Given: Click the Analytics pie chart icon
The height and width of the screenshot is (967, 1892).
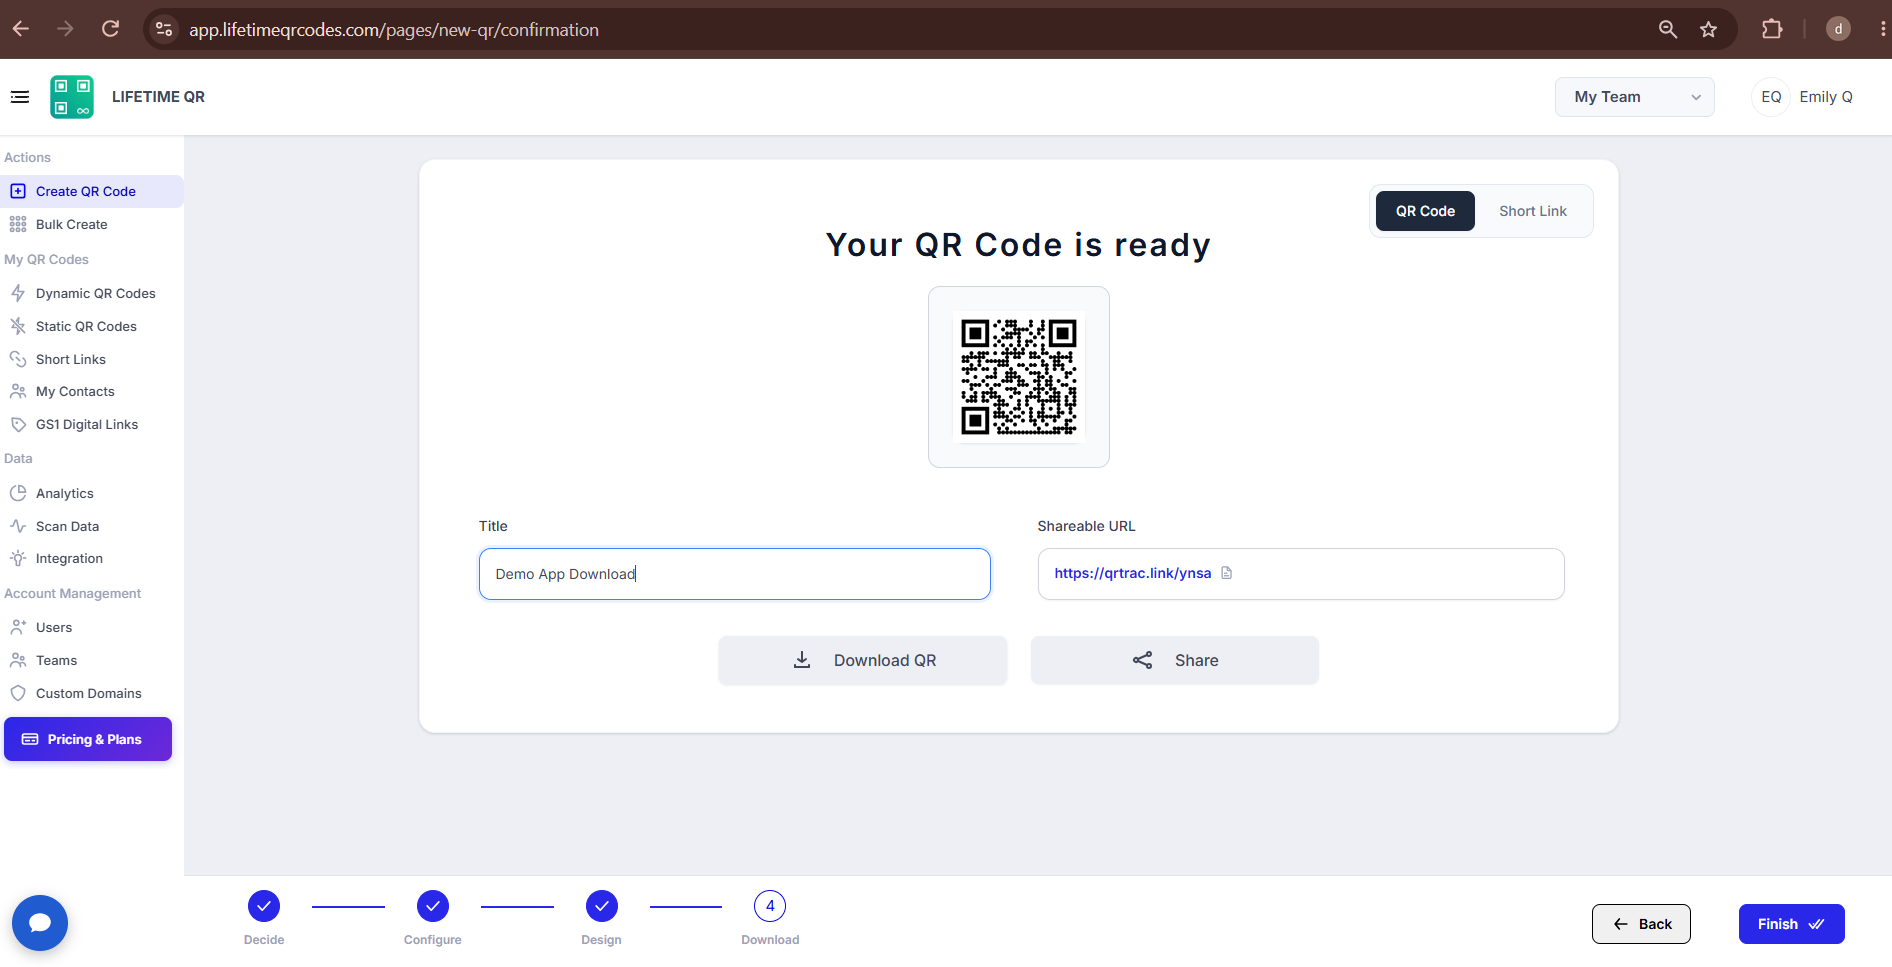Looking at the screenshot, I should tap(18, 493).
